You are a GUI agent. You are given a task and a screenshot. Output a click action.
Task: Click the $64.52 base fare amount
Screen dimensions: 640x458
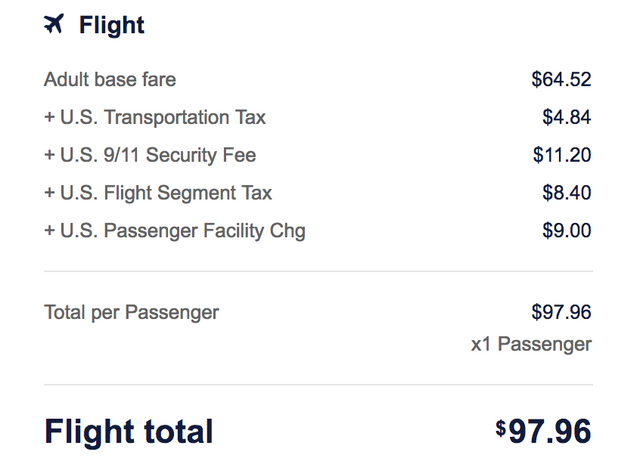(x=561, y=79)
